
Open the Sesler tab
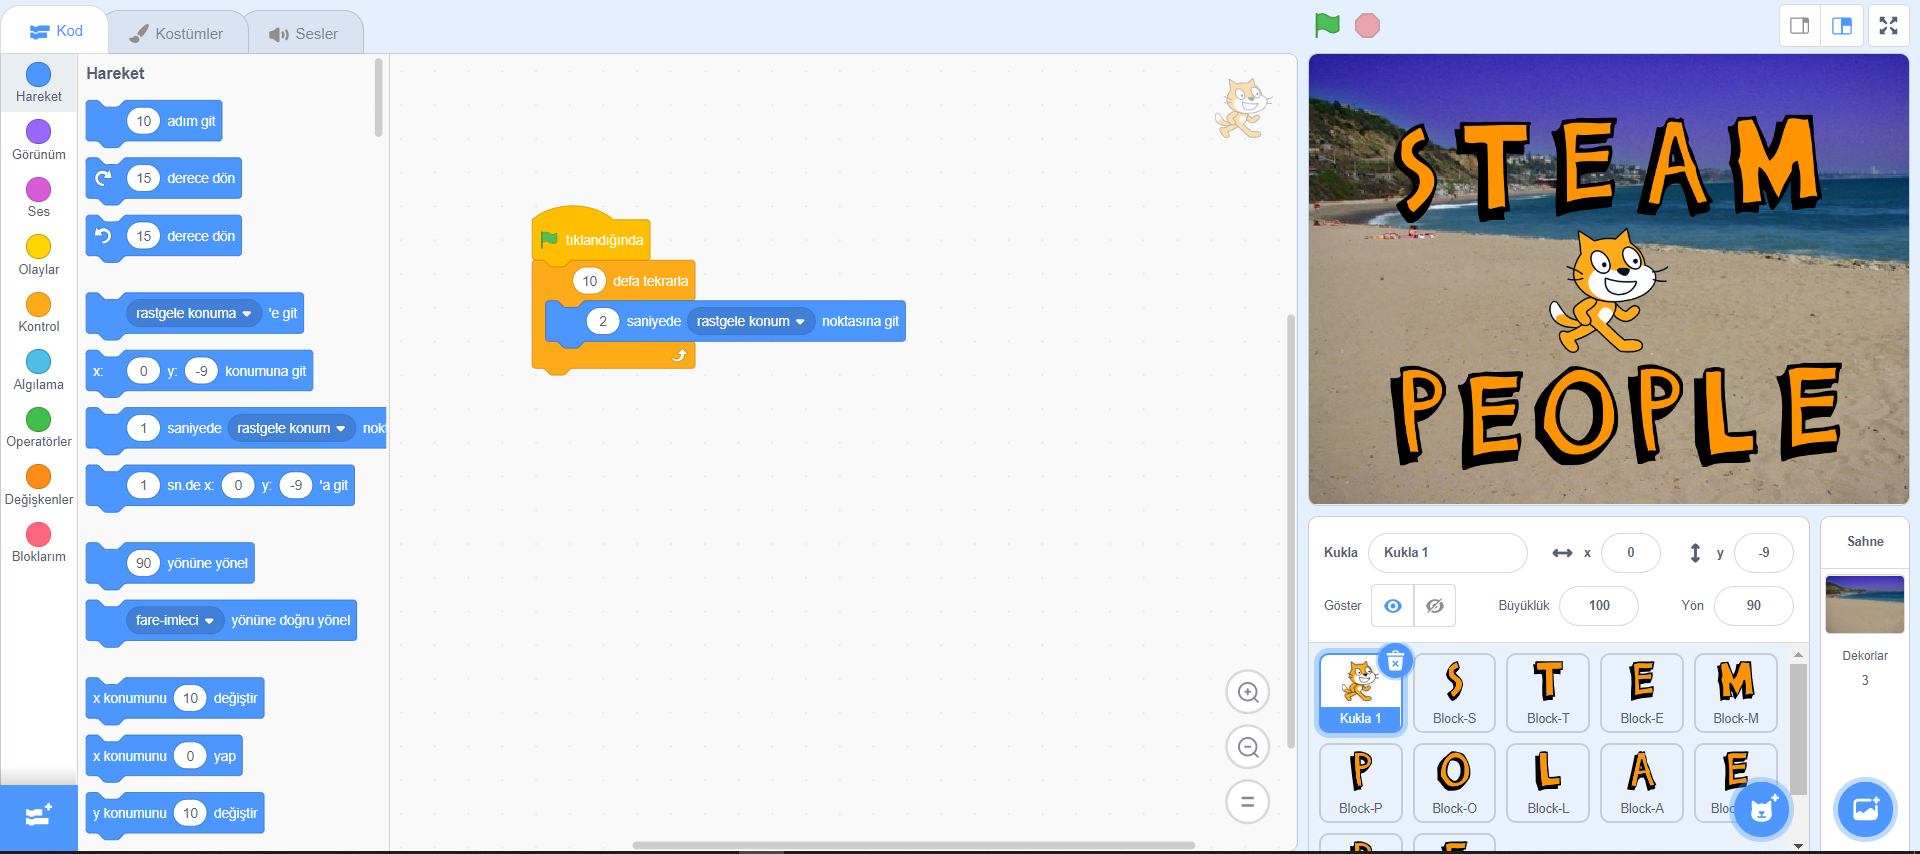304,34
